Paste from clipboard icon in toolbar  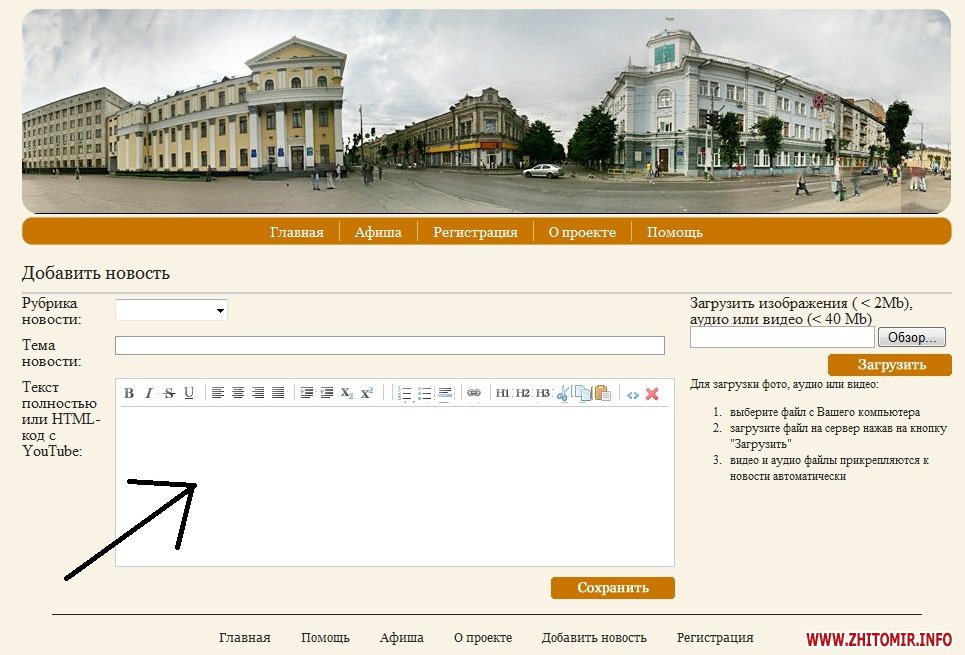602,393
